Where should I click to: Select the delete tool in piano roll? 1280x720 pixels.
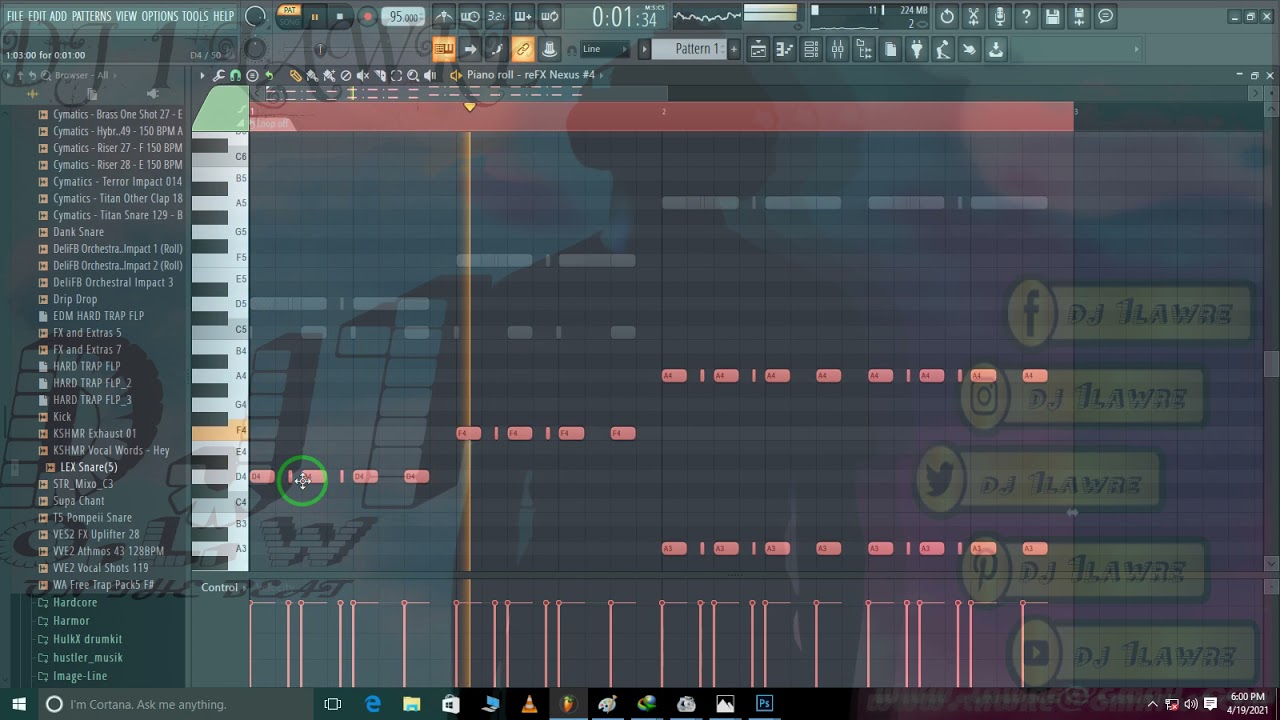pos(346,75)
